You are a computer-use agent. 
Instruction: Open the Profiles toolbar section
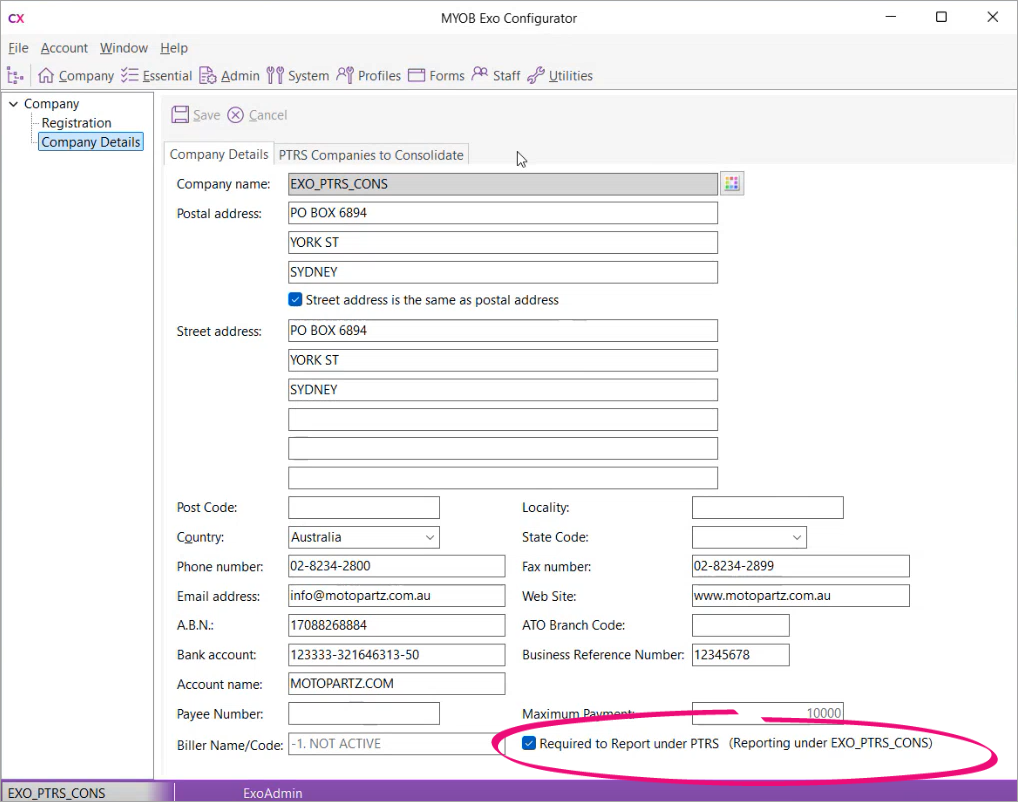point(369,76)
